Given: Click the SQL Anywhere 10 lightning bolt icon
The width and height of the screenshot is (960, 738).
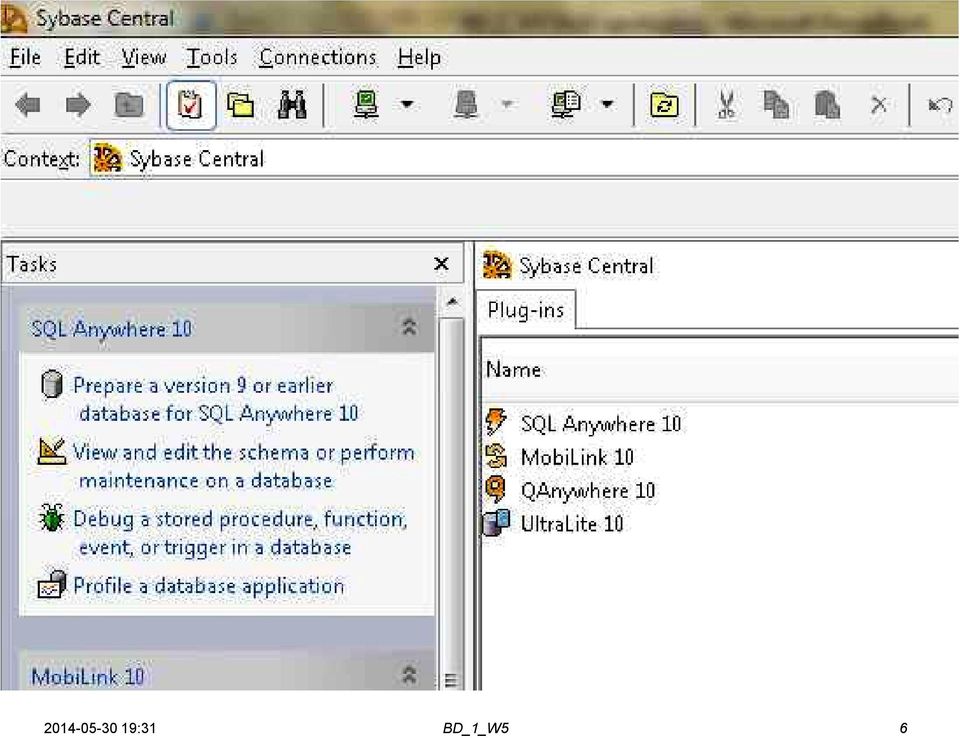Looking at the screenshot, I should point(496,423).
